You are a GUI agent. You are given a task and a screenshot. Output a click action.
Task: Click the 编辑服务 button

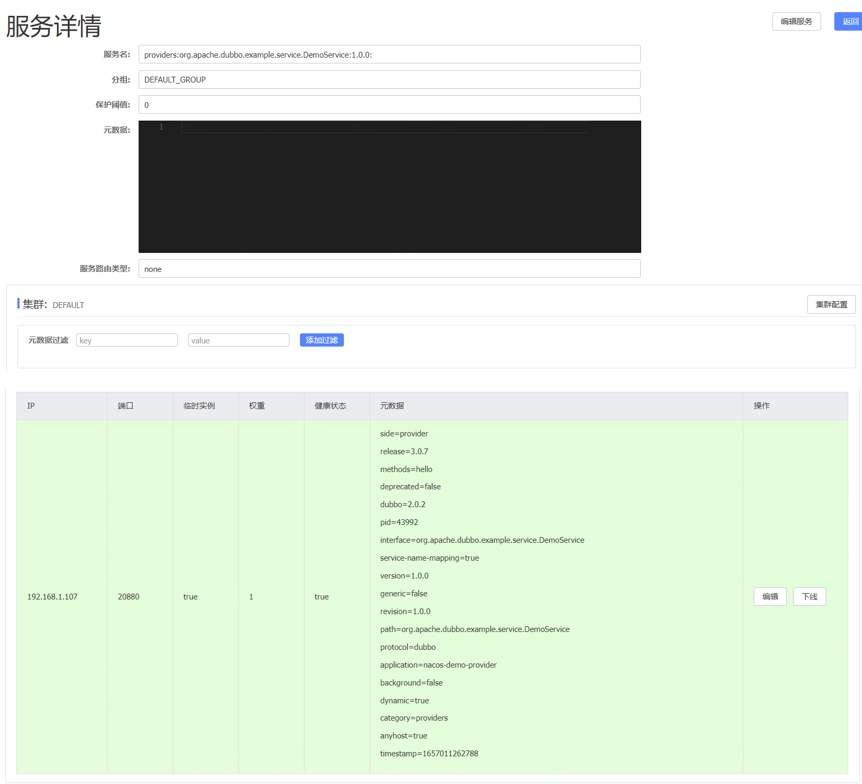click(796, 21)
